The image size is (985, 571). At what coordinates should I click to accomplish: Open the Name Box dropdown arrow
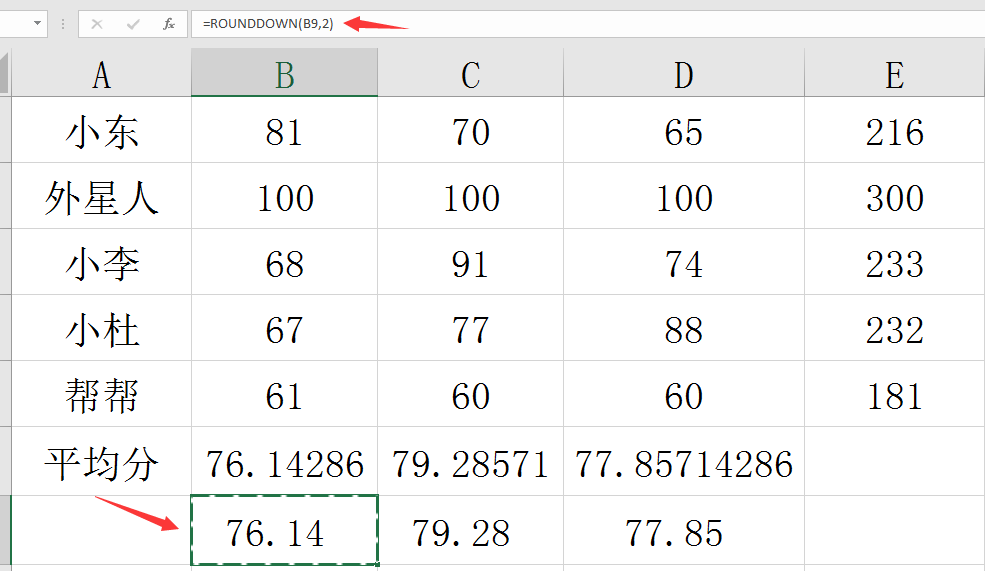tap(38, 23)
